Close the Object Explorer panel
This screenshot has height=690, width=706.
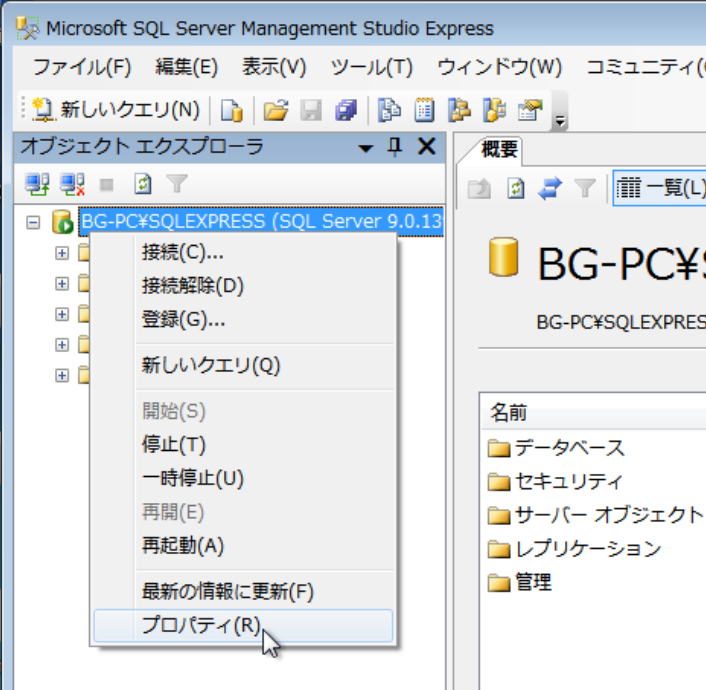426,147
